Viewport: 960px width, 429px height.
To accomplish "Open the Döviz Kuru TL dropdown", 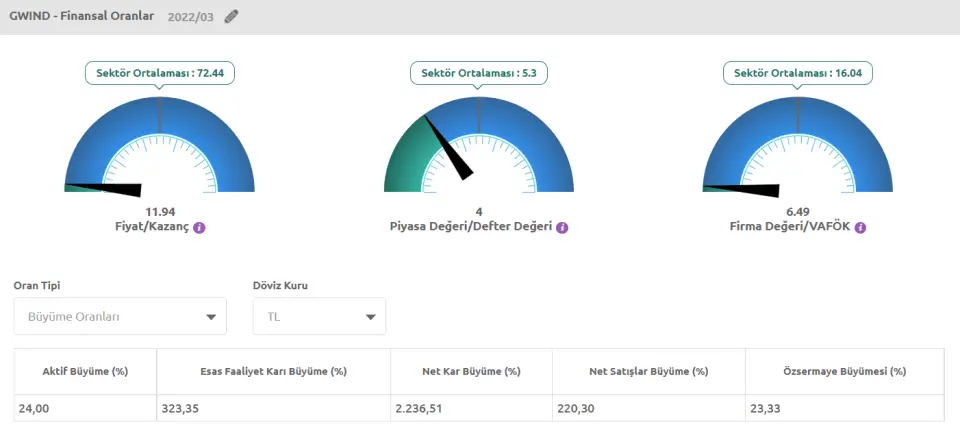I will pos(319,317).
